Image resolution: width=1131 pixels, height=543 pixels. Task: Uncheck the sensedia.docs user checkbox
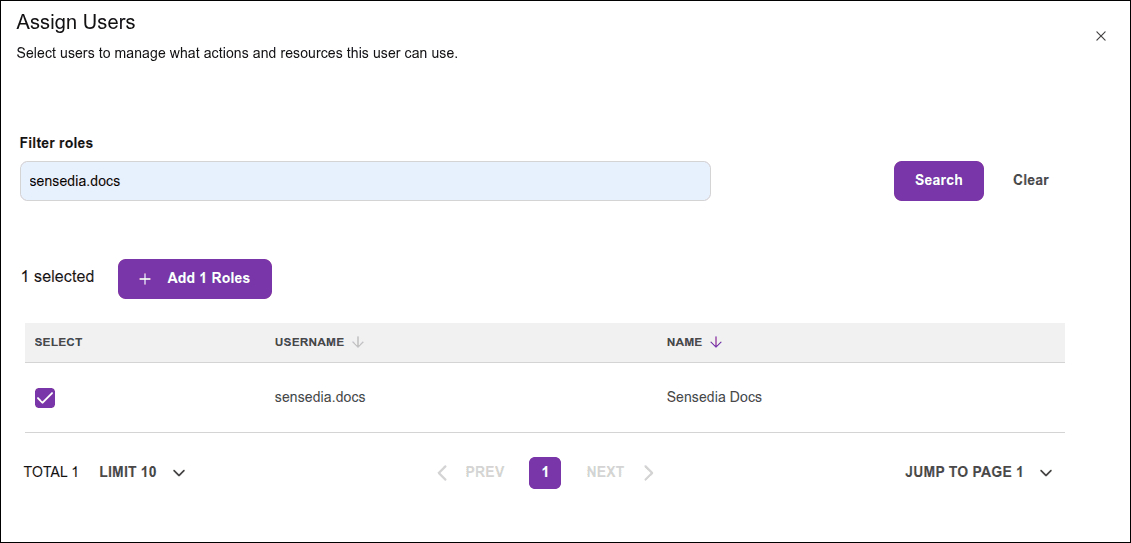tap(45, 398)
